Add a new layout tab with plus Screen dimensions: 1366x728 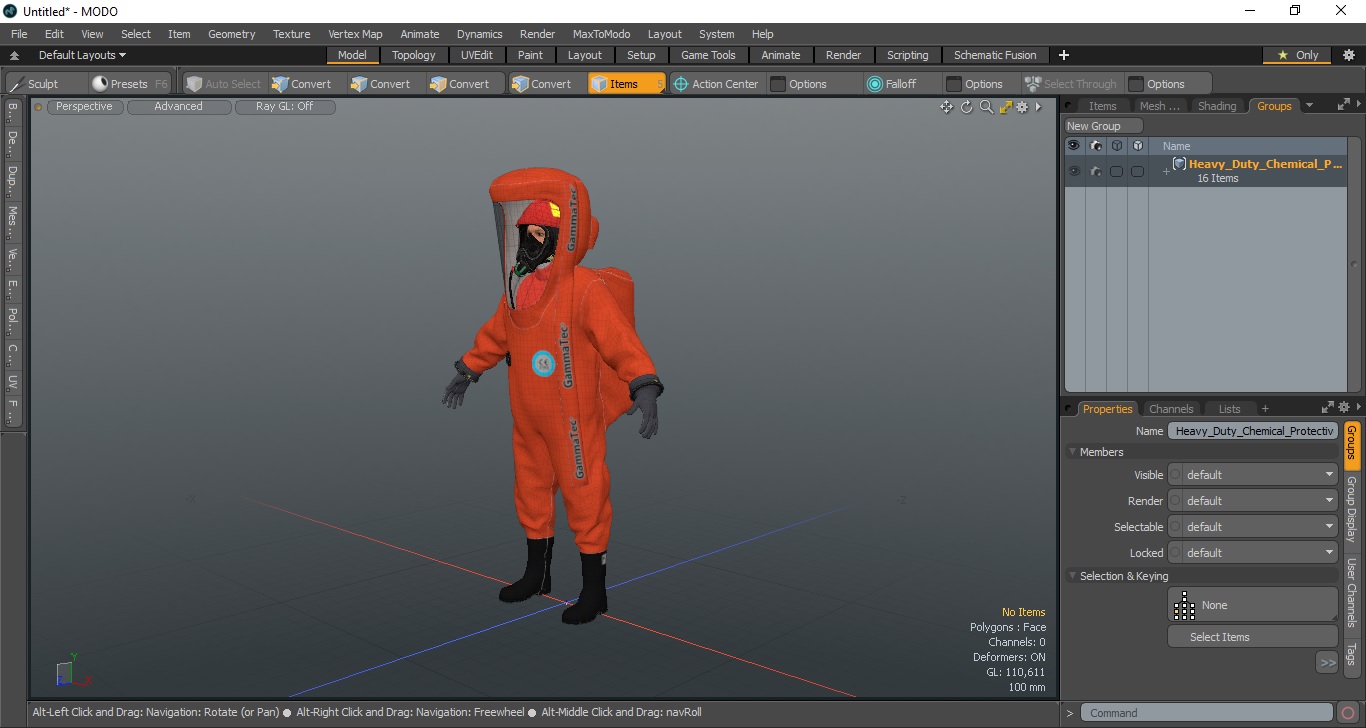coord(1064,55)
